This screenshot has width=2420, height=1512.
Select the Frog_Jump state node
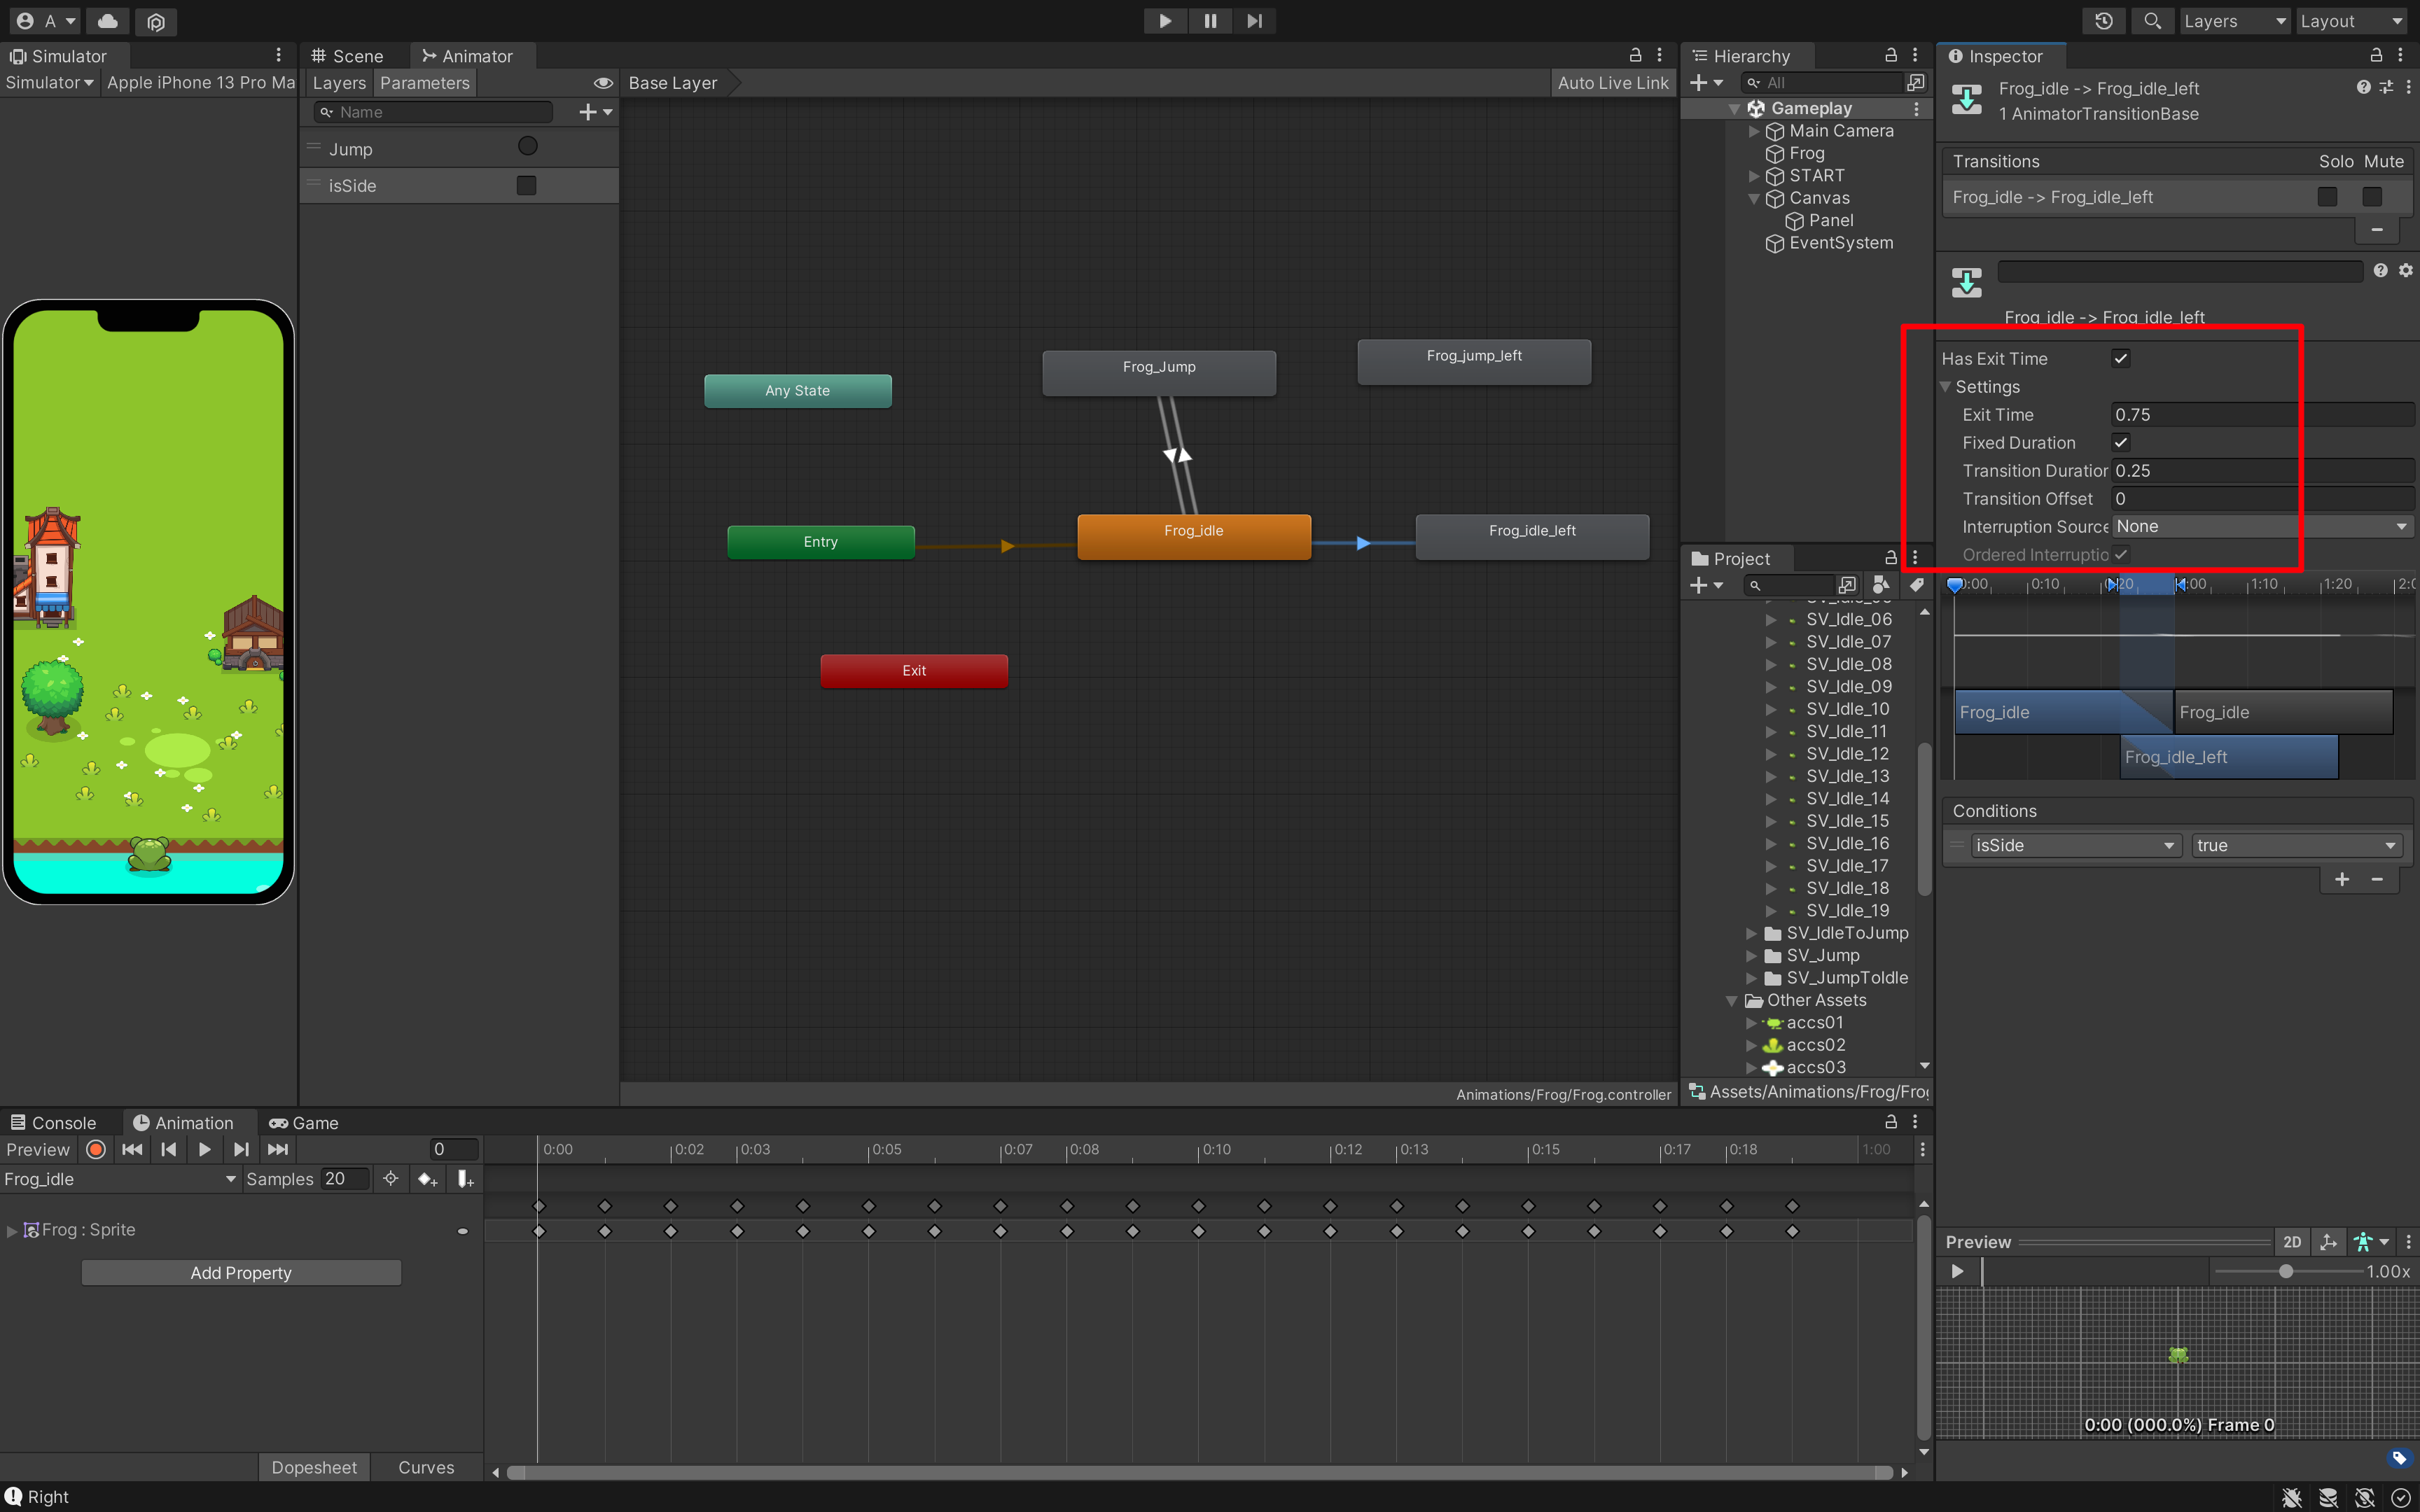coord(1159,372)
